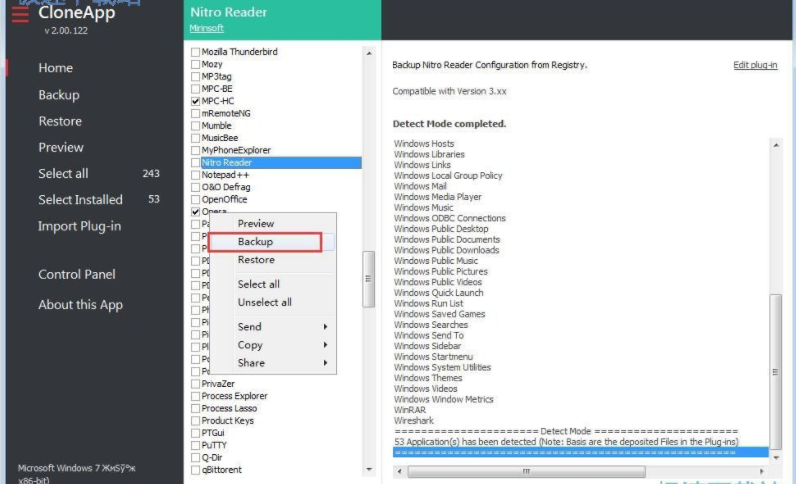This screenshot has width=796, height=484.
Task: Click detect log horizontal scroll left arrow
Action: pyautogui.click(x=400, y=471)
